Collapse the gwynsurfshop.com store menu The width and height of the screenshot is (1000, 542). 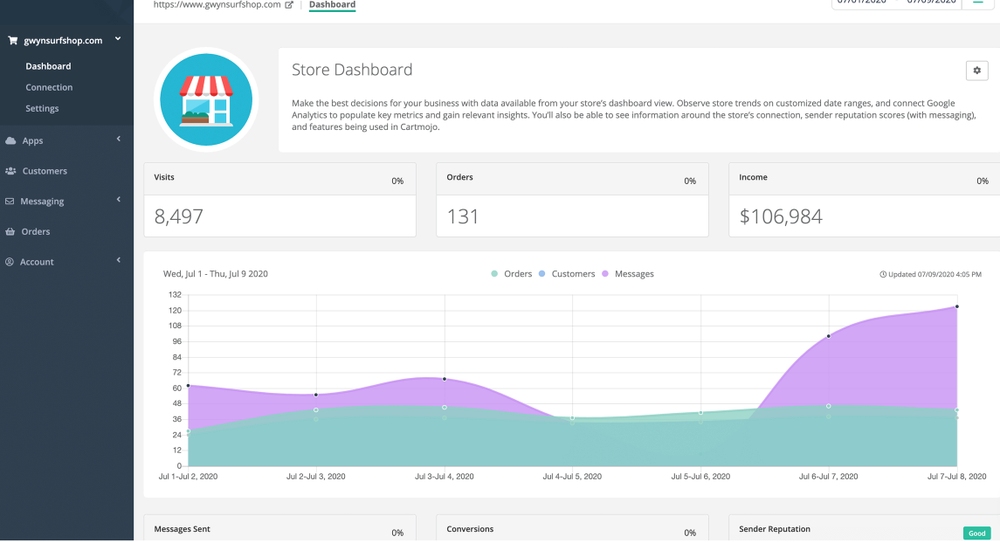[118, 40]
